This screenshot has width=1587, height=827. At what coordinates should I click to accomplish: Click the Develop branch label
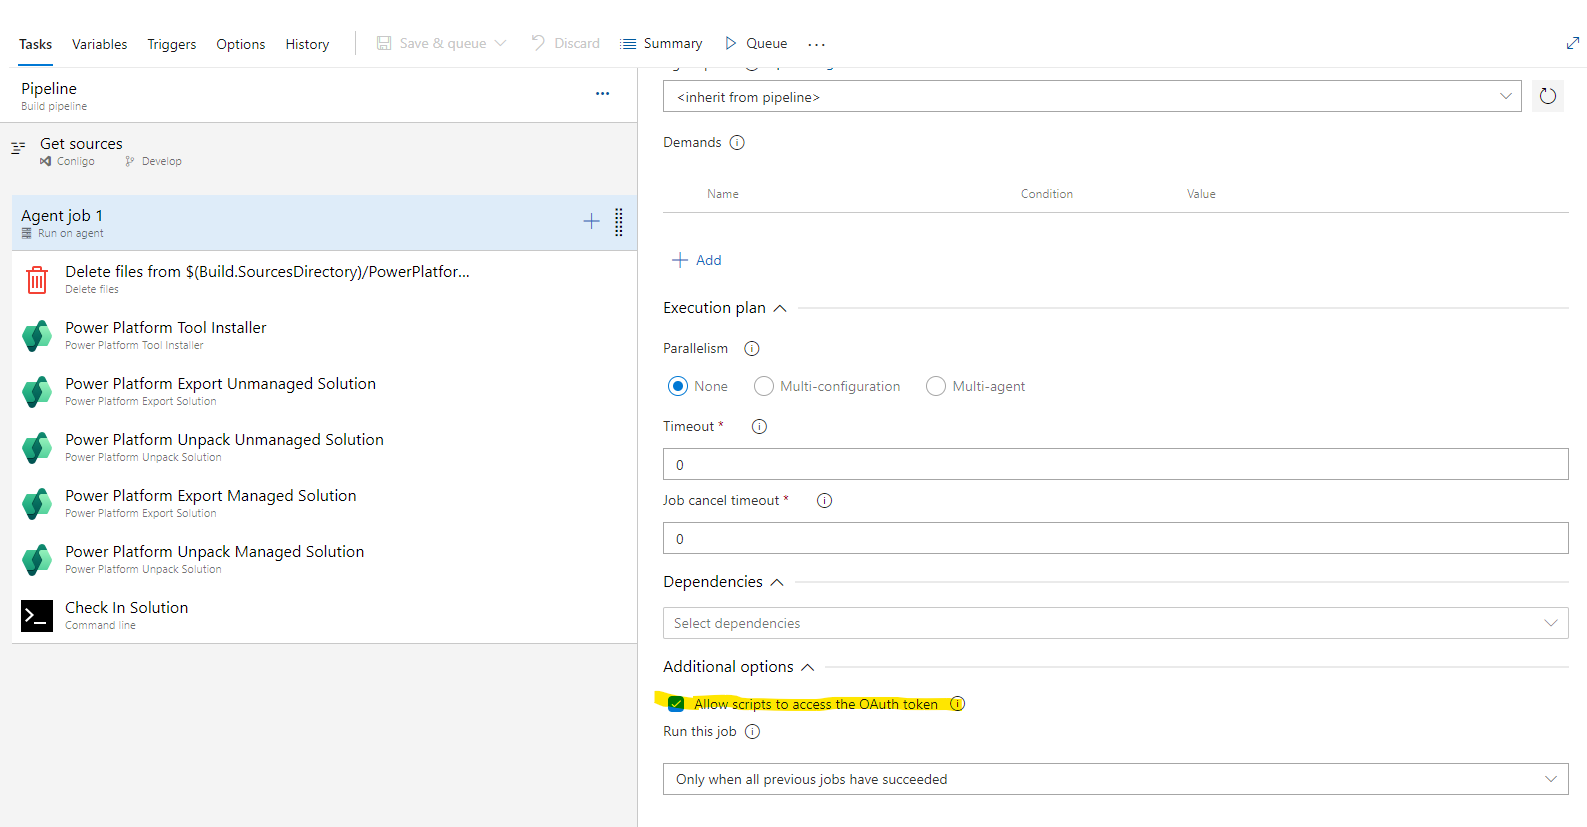click(x=161, y=161)
